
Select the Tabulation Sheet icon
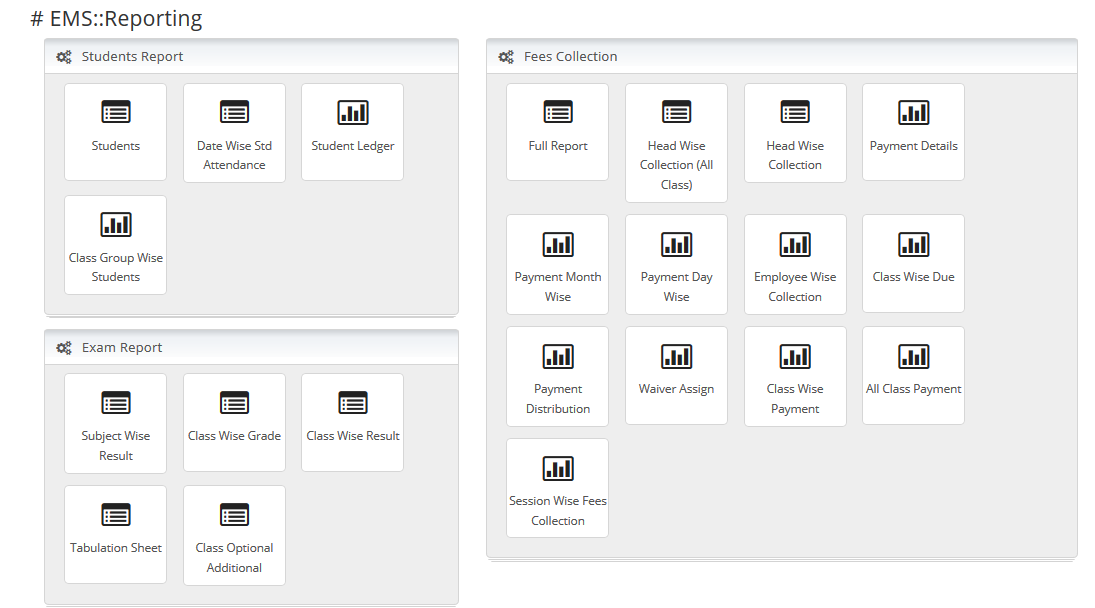116,515
